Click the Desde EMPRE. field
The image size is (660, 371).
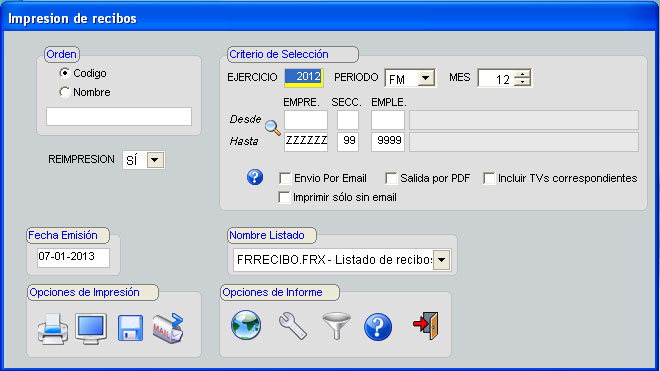306,120
